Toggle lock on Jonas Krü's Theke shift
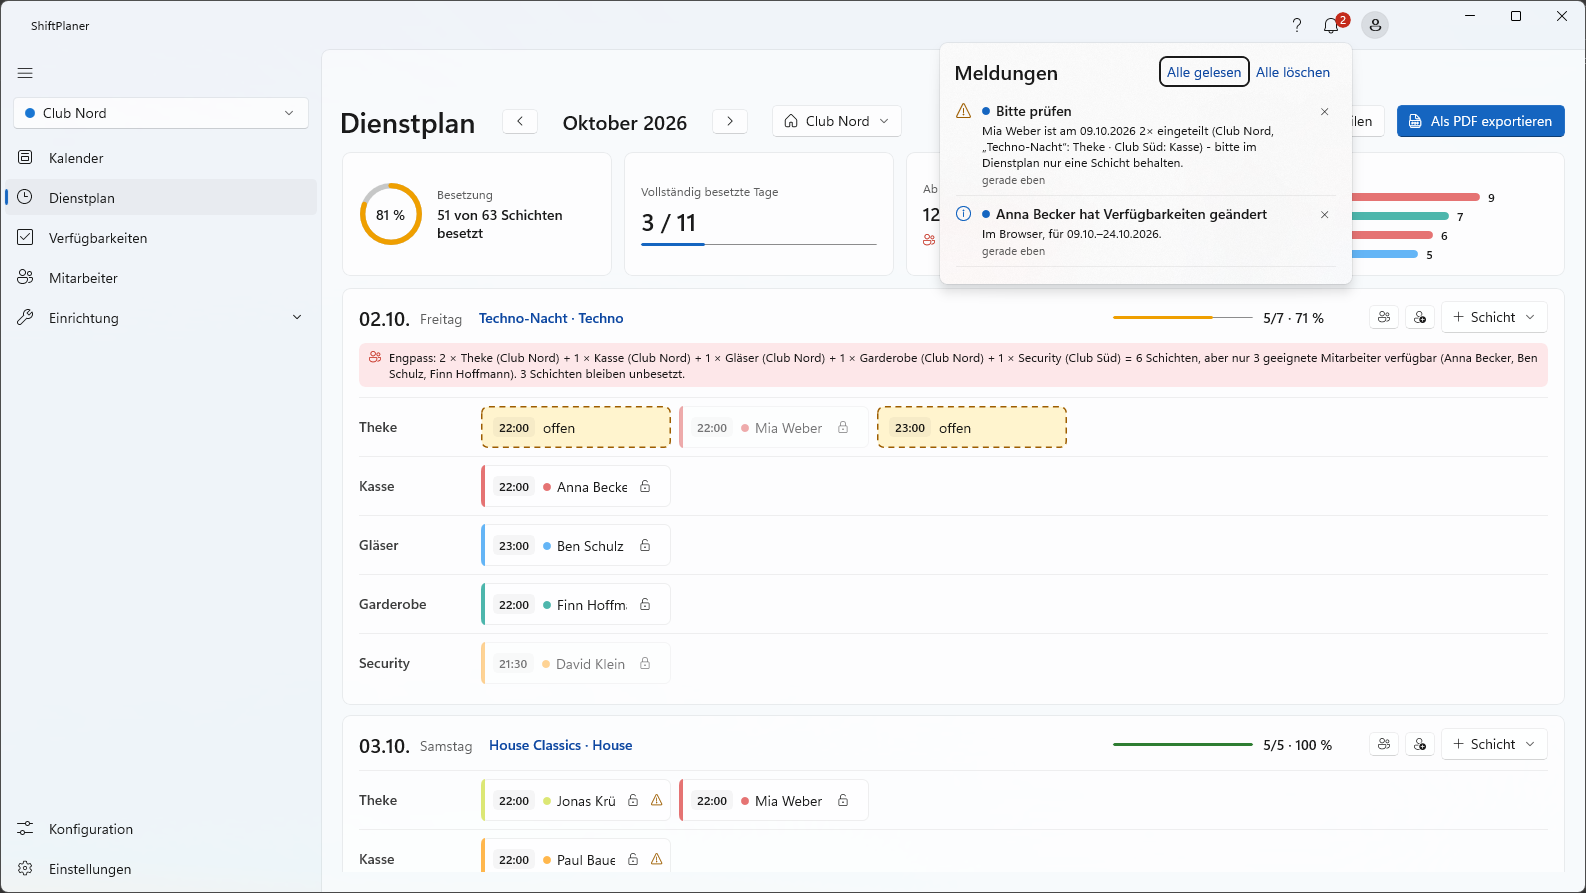This screenshot has height=893, width=1586. pyautogui.click(x=633, y=801)
